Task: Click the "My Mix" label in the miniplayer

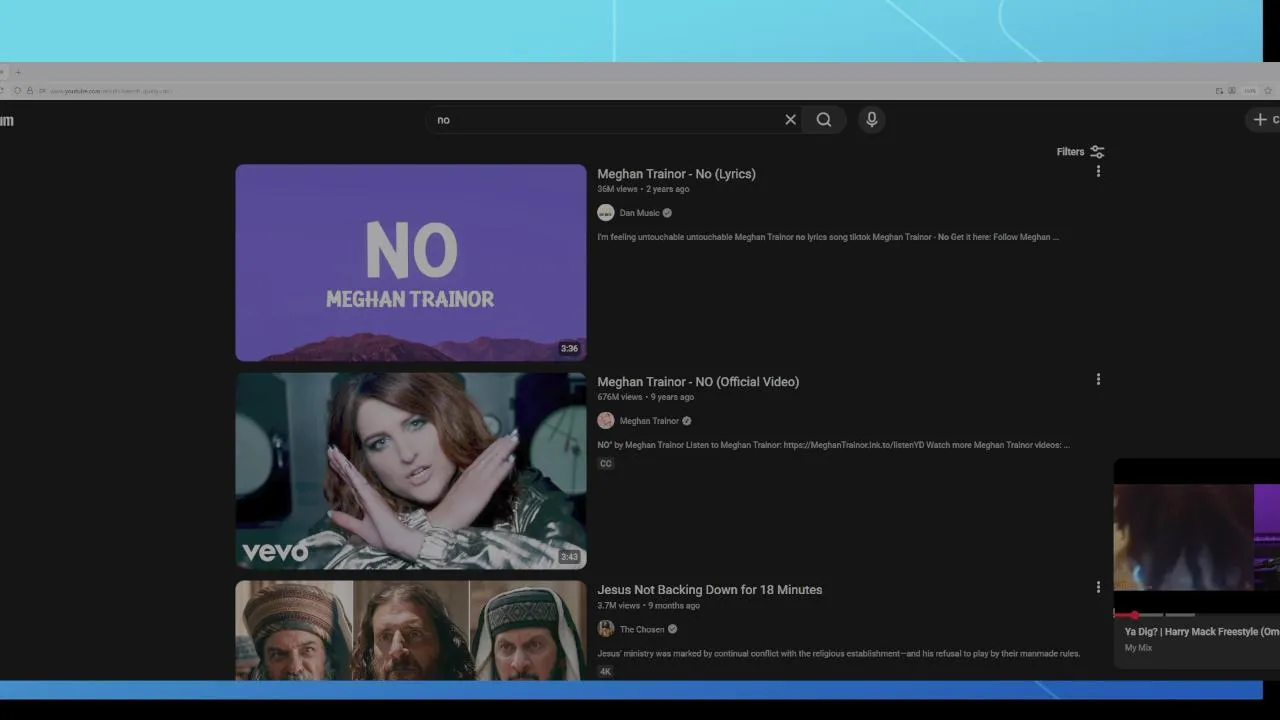Action: click(x=1138, y=648)
